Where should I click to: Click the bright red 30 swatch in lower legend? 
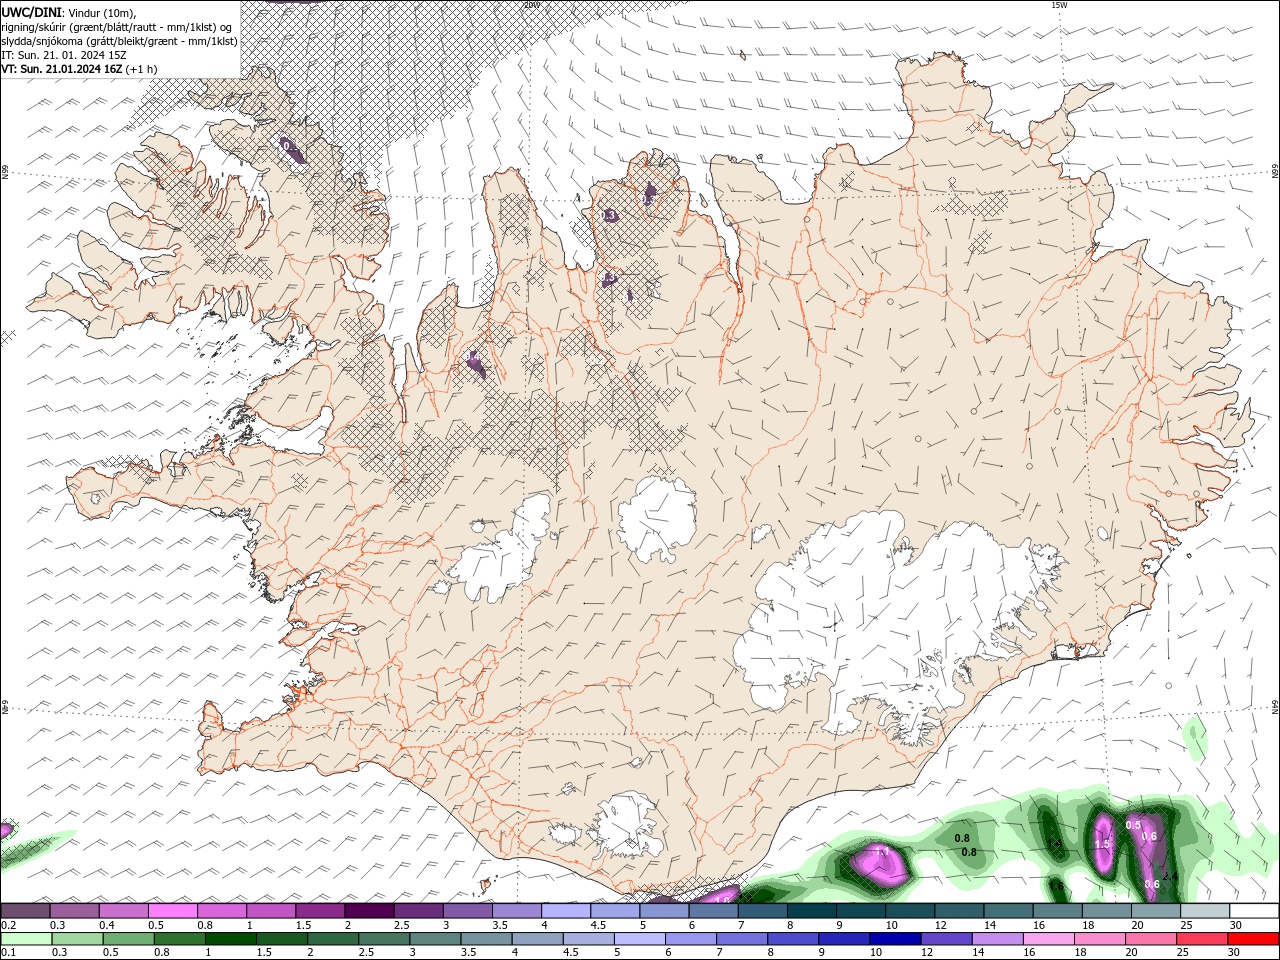(1252, 939)
